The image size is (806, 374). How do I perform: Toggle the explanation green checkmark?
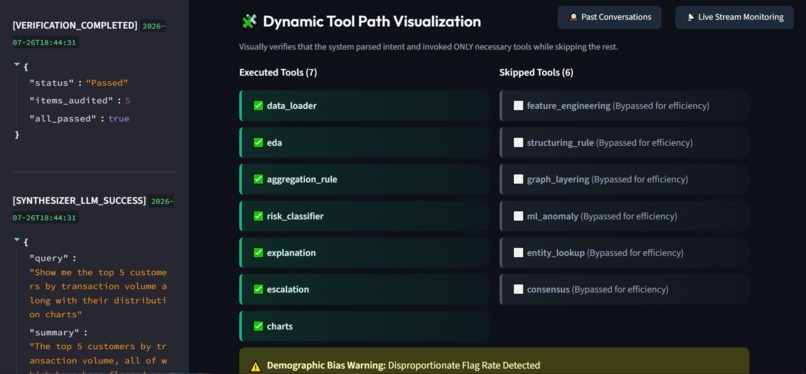259,253
